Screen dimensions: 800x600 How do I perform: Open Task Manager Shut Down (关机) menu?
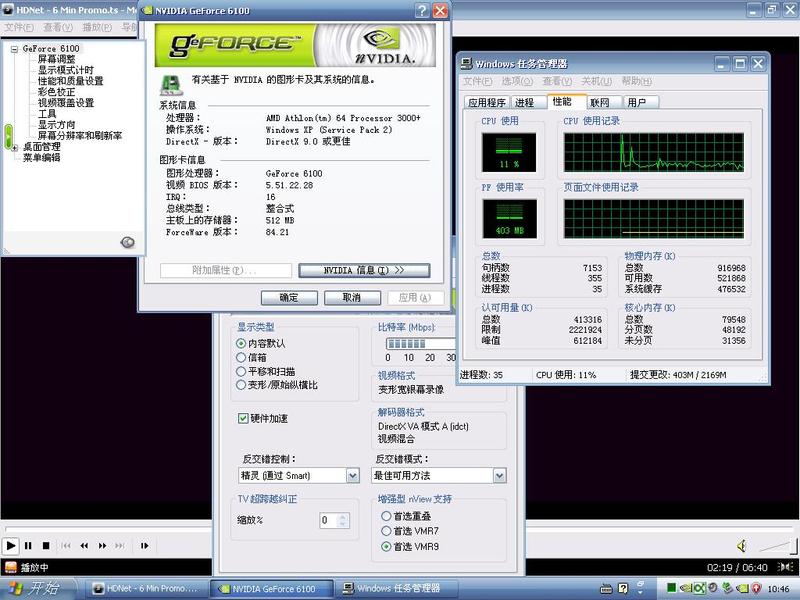[x=596, y=82]
